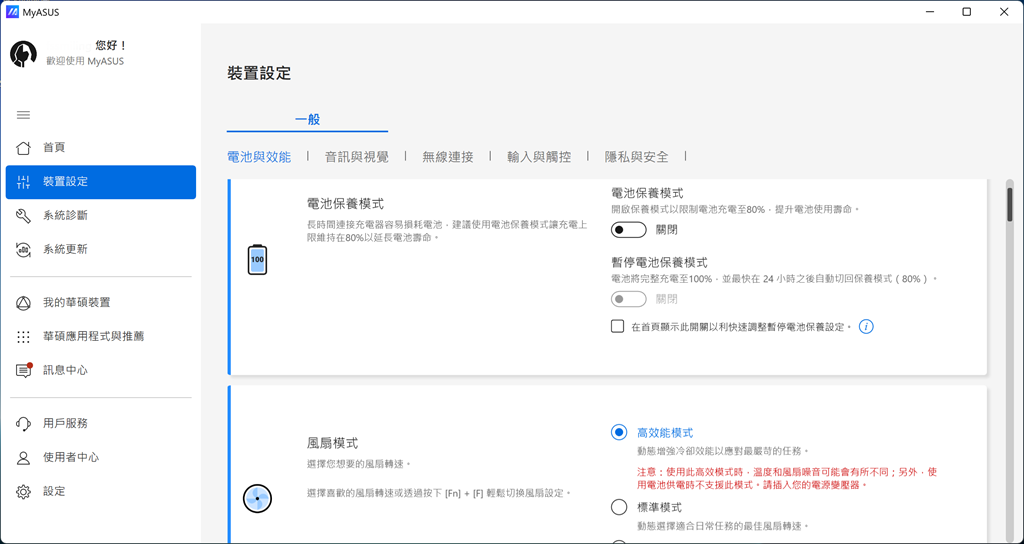
Task: Open 華碩應用程式與推薦 grid icon
Action: [x=24, y=337]
